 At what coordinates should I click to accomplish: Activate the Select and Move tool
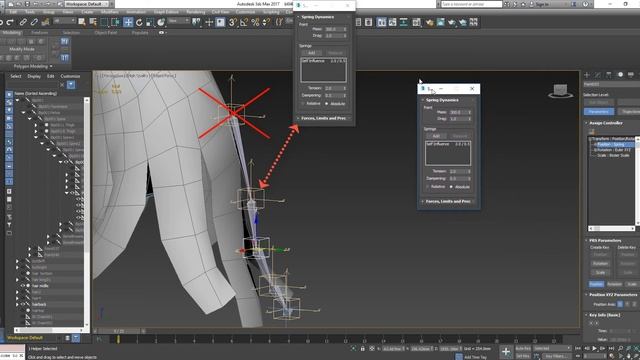click(x=128, y=22)
